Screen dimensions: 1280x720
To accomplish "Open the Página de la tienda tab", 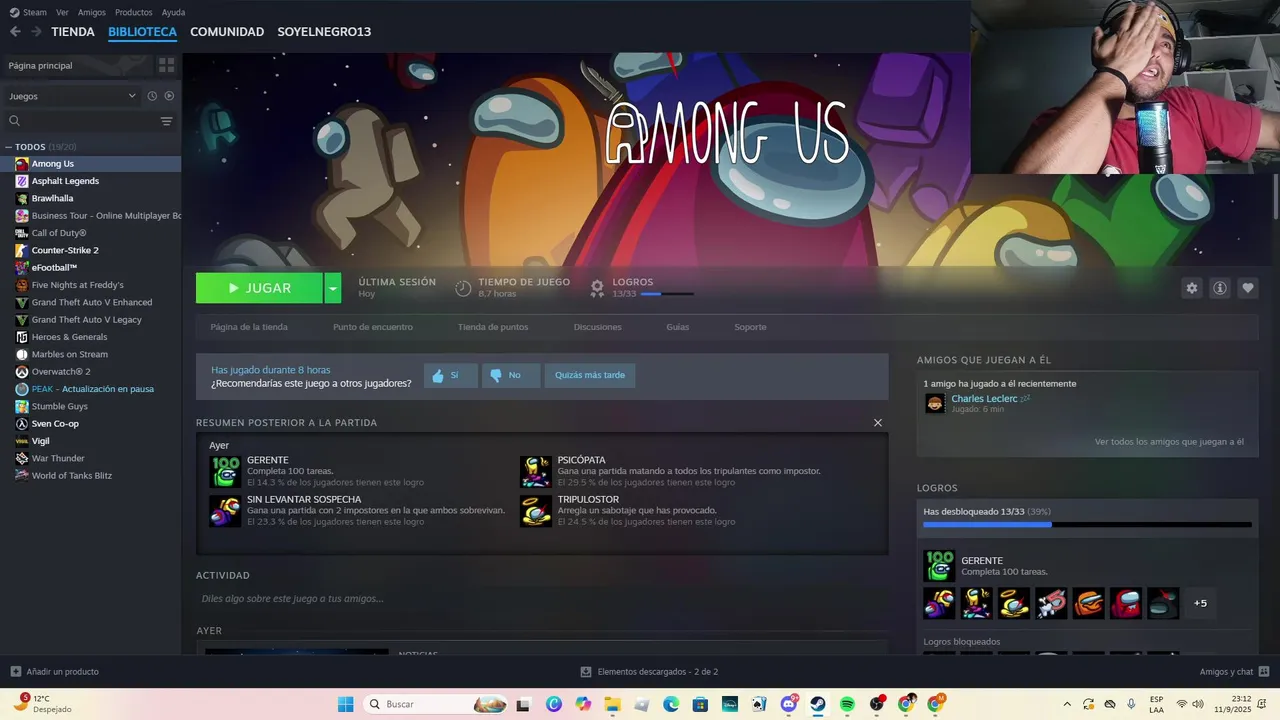I will coord(249,327).
